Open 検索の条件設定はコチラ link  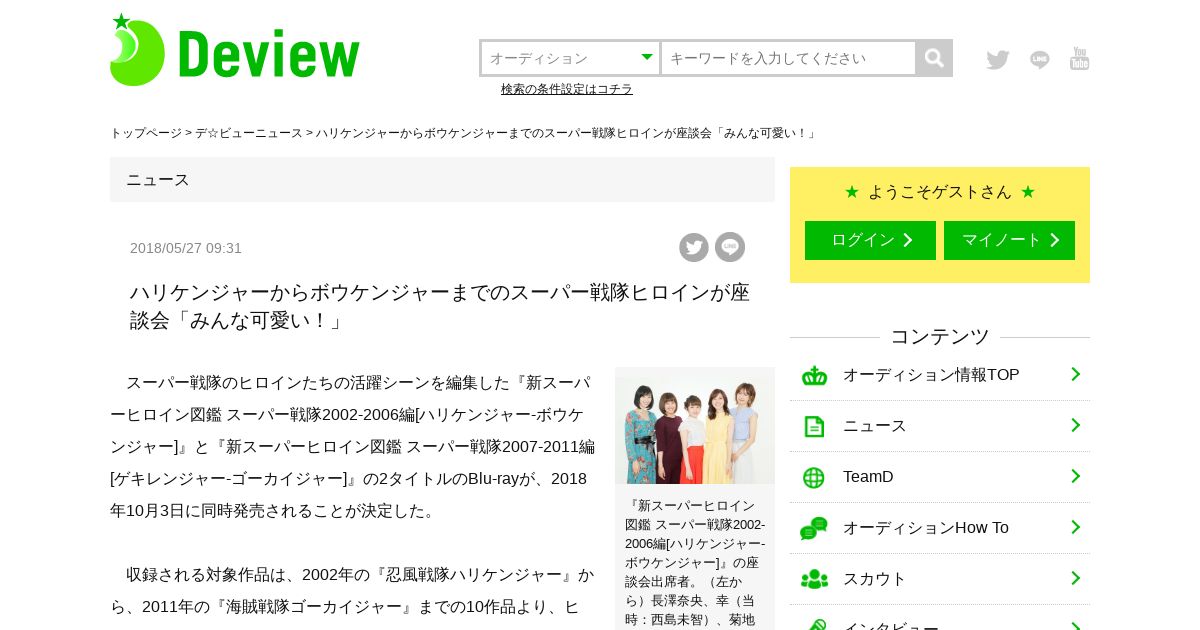point(567,89)
